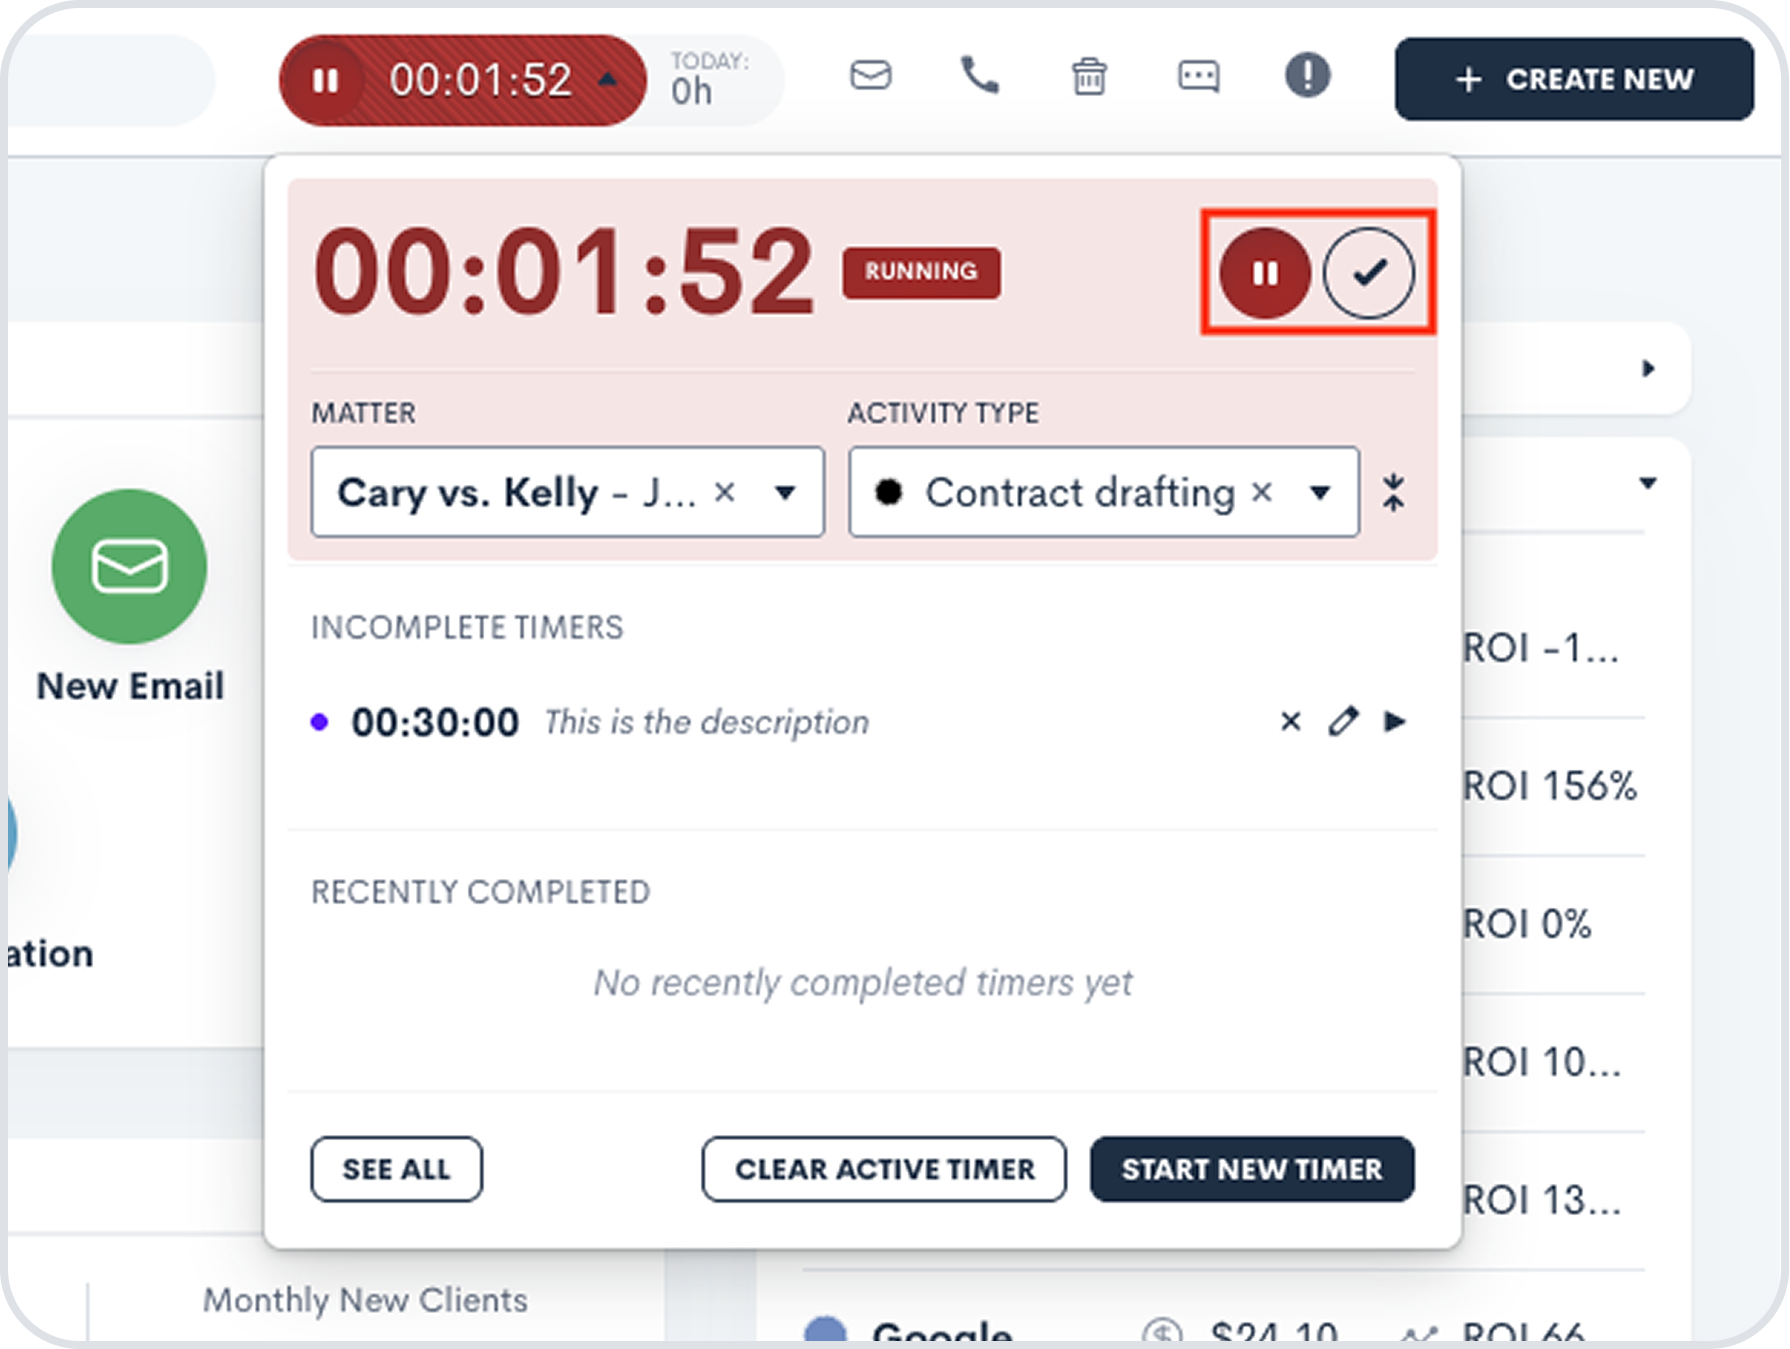Open the chat messages icon

click(1197, 77)
